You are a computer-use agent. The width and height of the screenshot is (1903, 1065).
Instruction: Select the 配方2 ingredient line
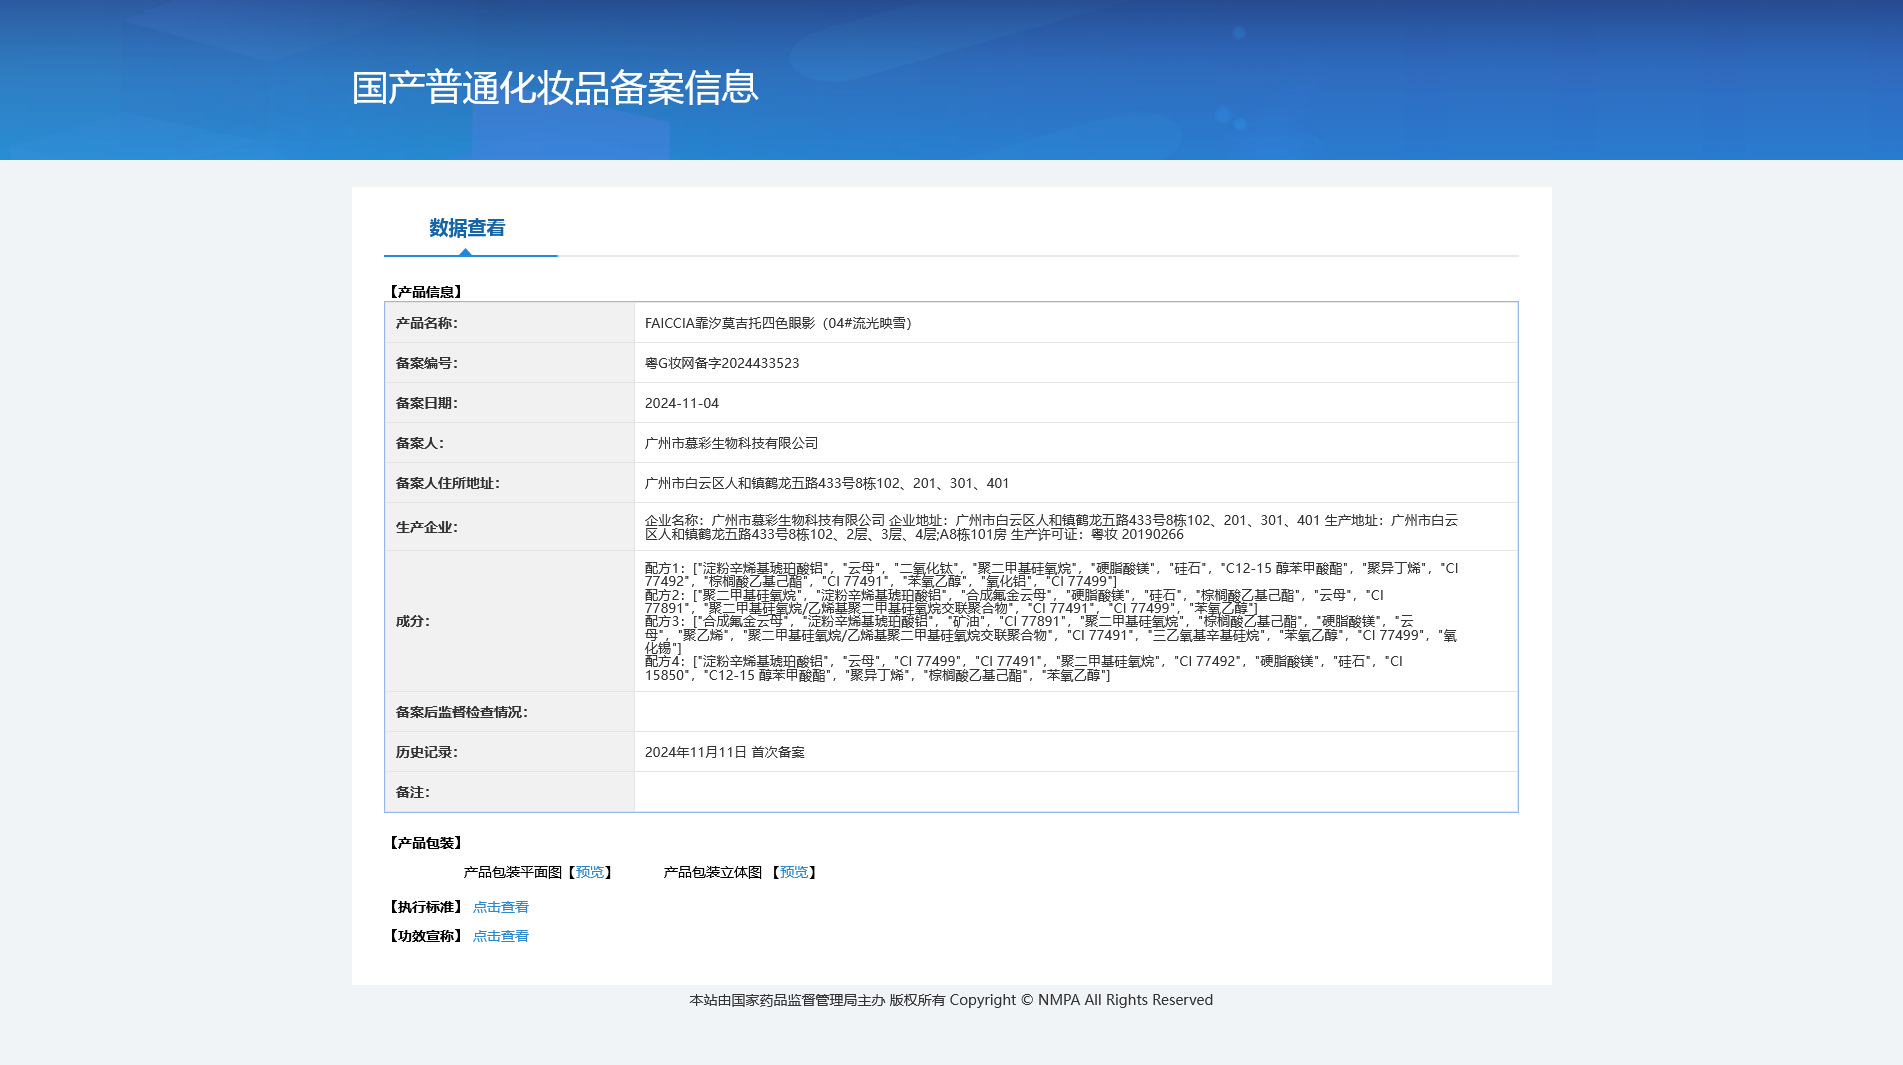(x=1014, y=601)
